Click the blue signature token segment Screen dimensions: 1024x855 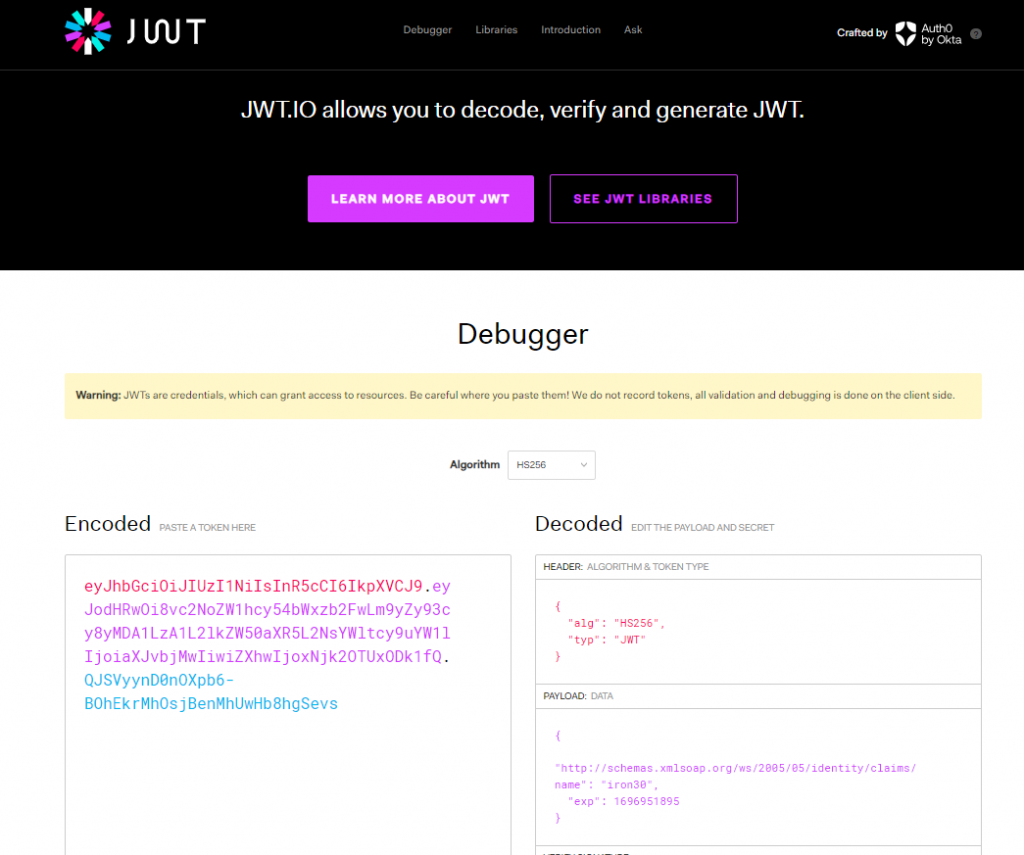point(211,692)
